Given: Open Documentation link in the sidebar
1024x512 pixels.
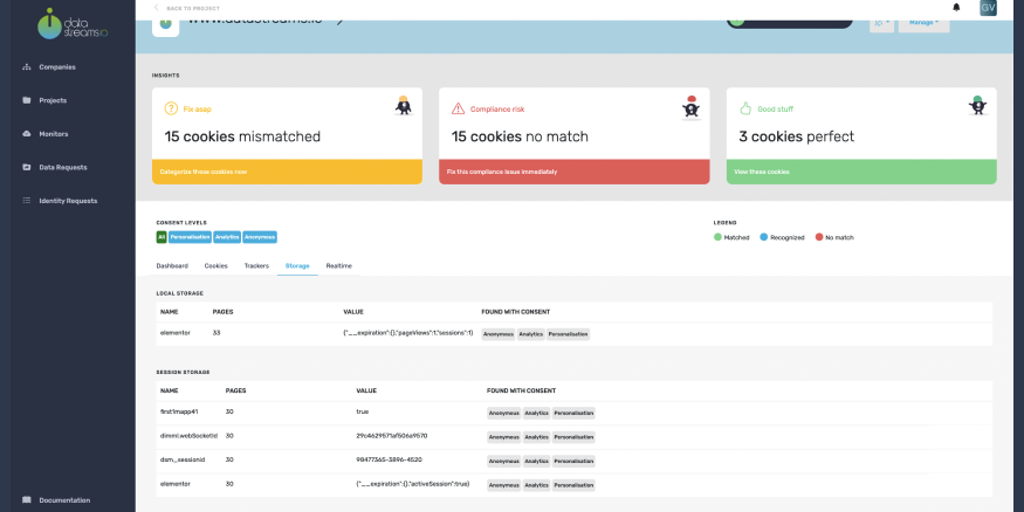Looking at the screenshot, I should click(64, 500).
